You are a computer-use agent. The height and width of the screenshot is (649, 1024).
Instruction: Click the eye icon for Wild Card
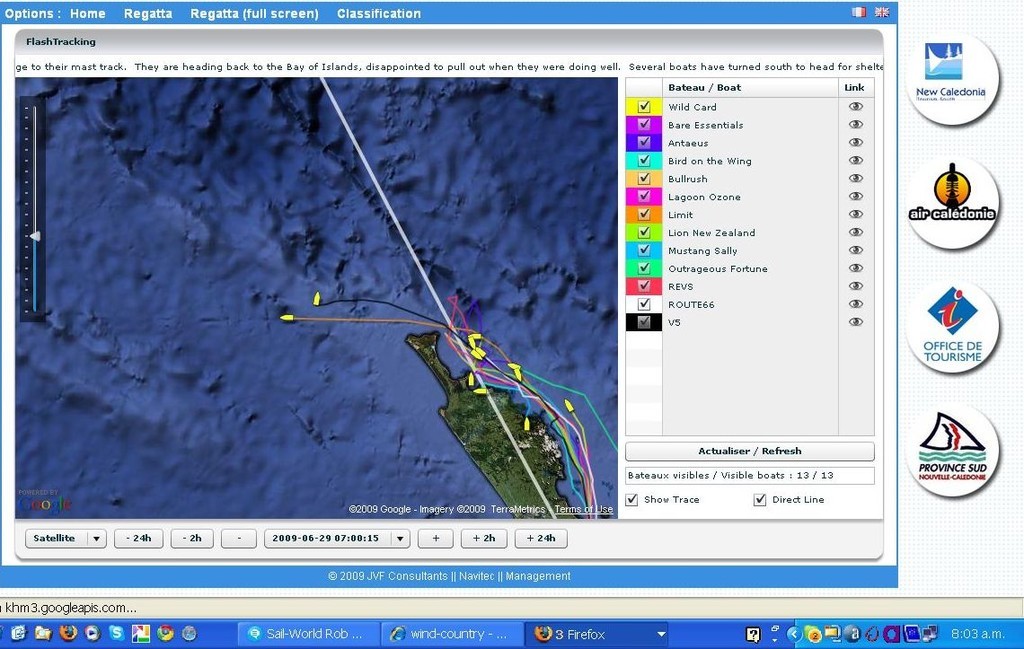(856, 106)
